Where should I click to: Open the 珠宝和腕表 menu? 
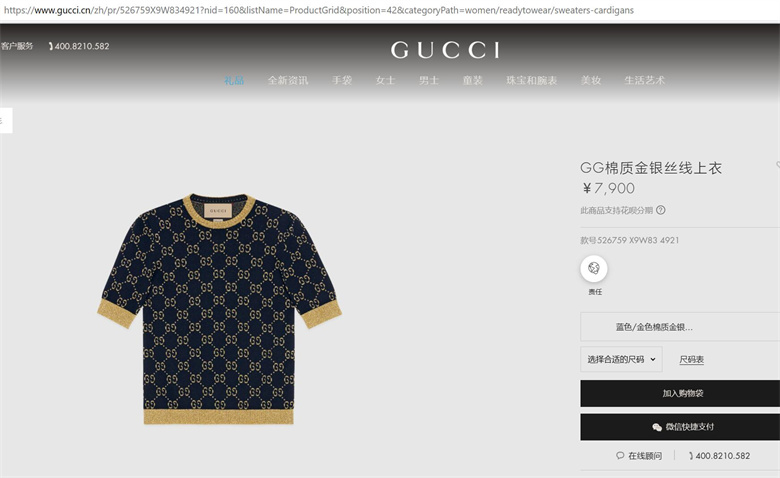coord(531,80)
